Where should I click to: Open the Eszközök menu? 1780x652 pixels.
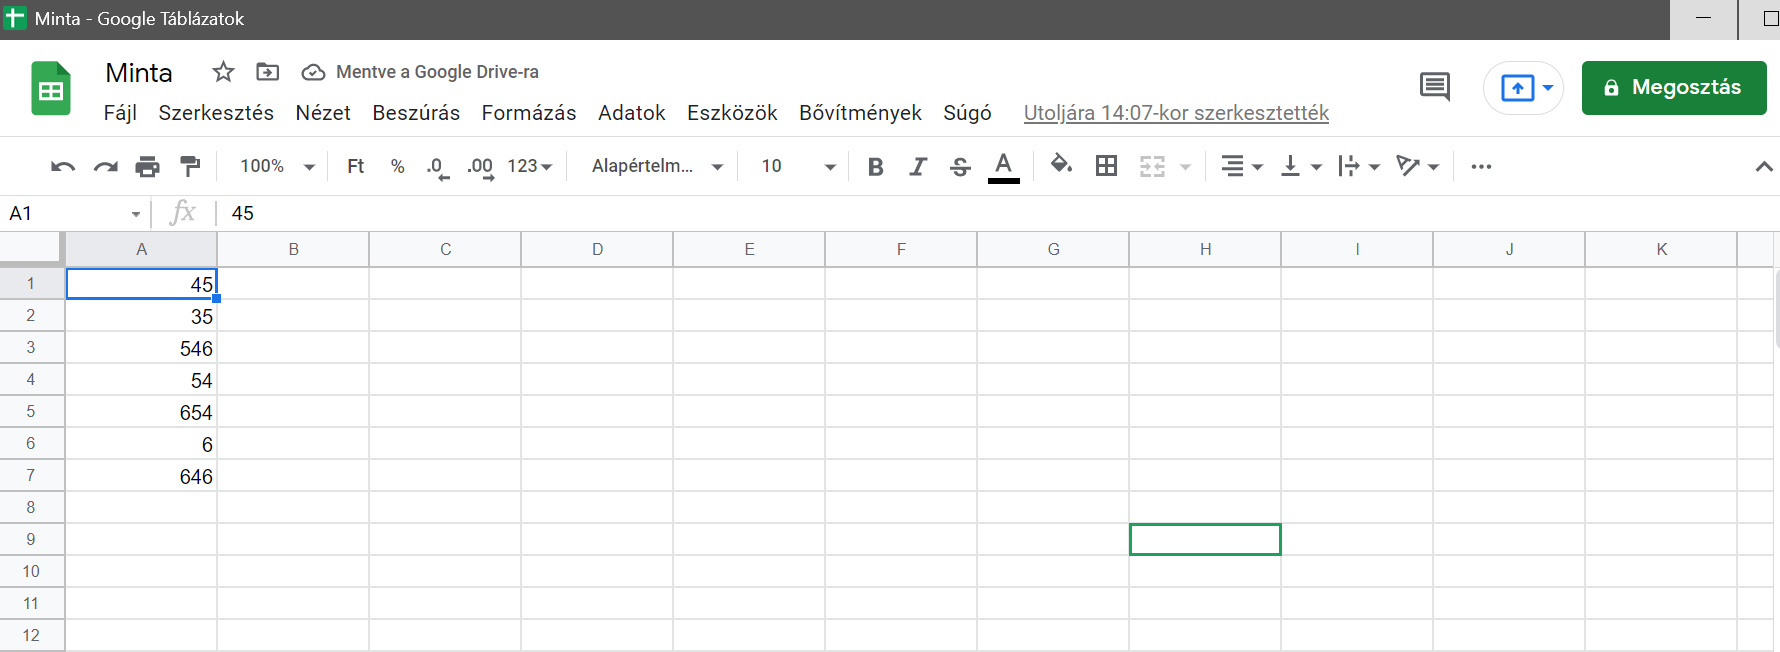(732, 113)
